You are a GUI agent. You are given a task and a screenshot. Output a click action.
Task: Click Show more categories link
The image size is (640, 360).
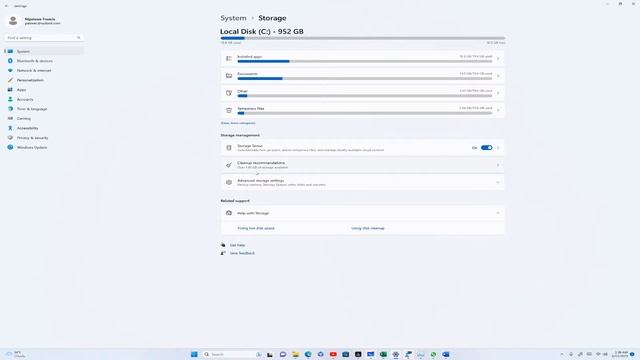click(x=238, y=123)
